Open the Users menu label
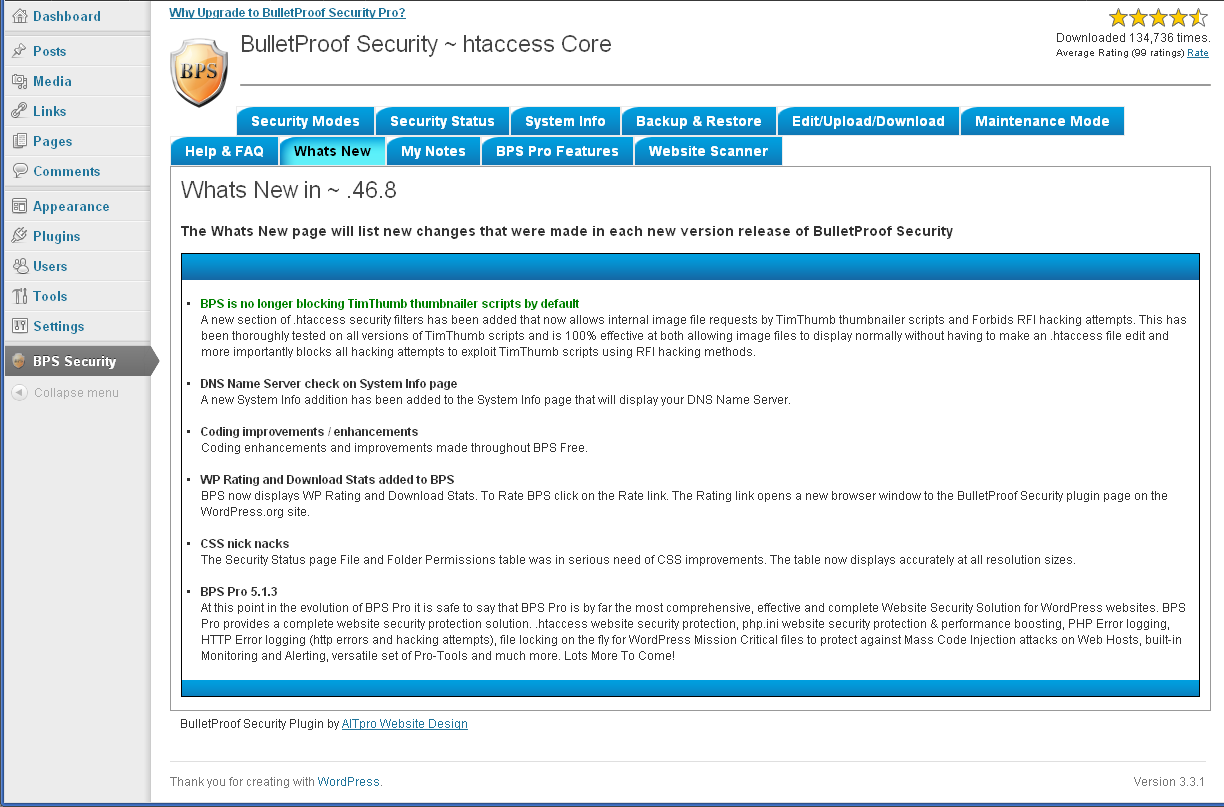The height and width of the screenshot is (807, 1224). point(50,266)
